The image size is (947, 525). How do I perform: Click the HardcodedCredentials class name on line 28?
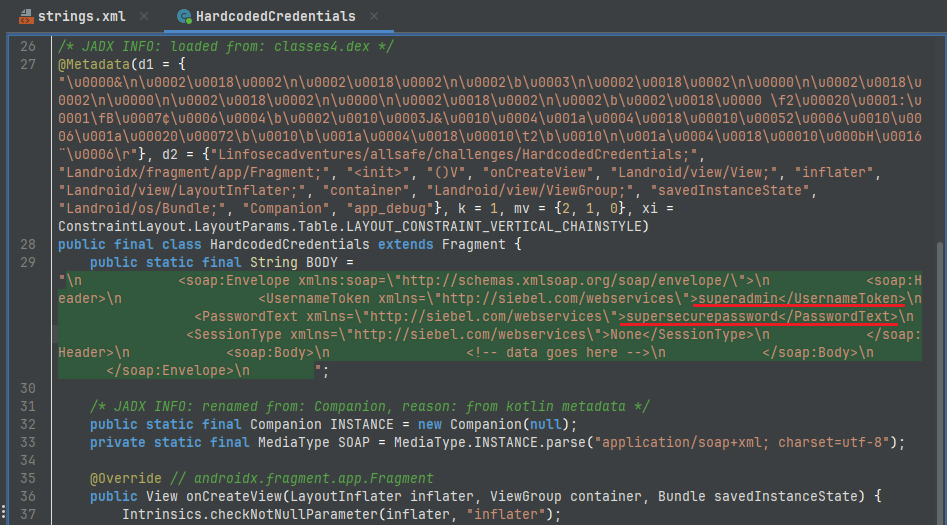click(290, 245)
